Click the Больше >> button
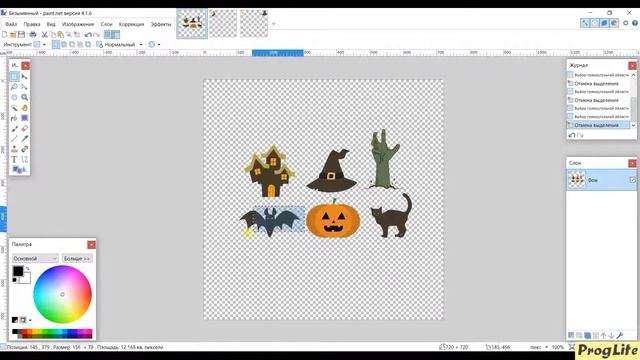Image resolution: width=640 pixels, height=360 pixels. click(x=77, y=258)
